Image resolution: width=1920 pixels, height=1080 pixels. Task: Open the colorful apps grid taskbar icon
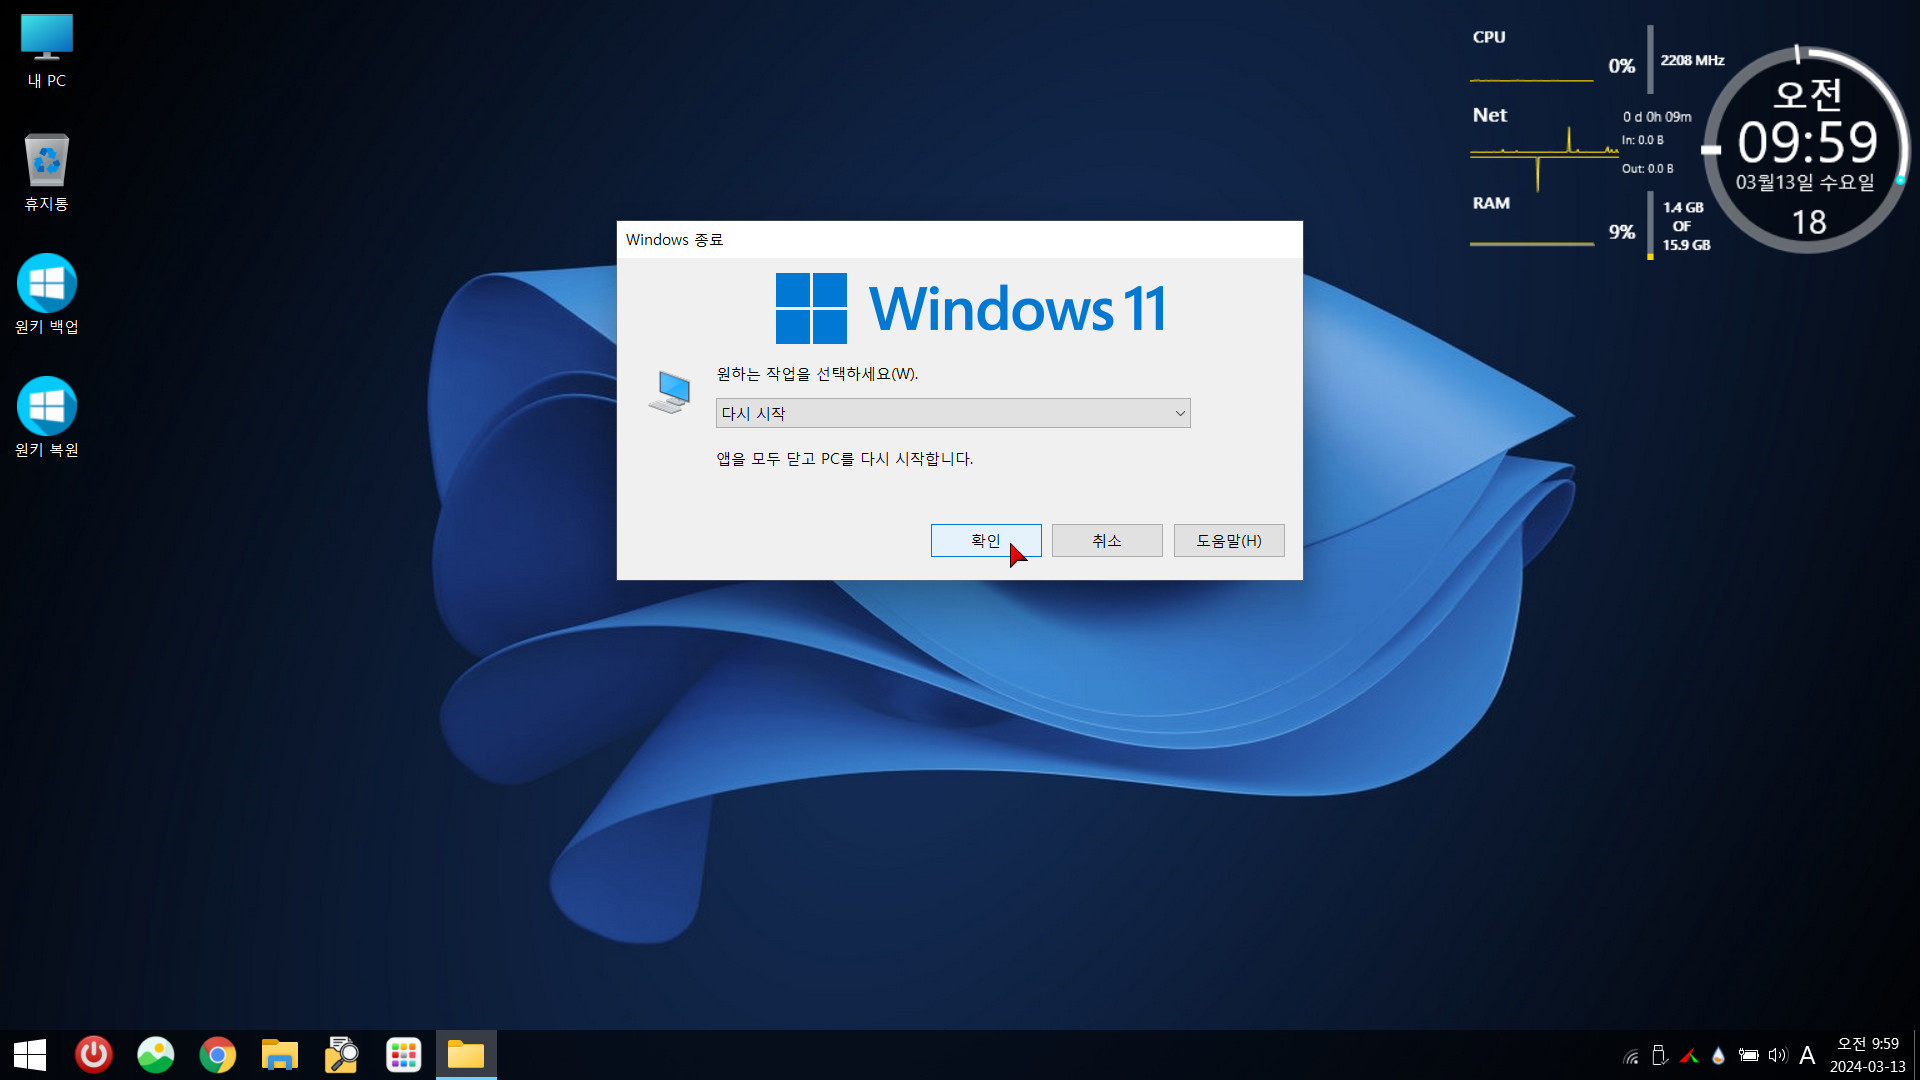[x=404, y=1055]
